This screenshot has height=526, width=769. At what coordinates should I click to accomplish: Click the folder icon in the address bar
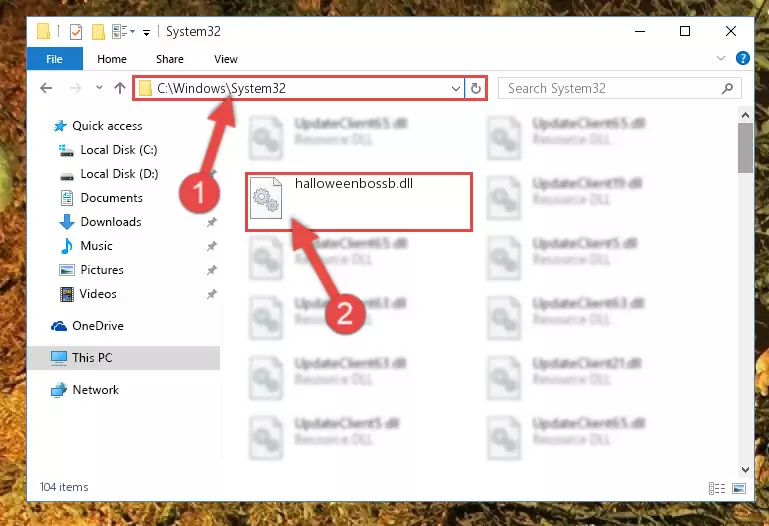145,89
